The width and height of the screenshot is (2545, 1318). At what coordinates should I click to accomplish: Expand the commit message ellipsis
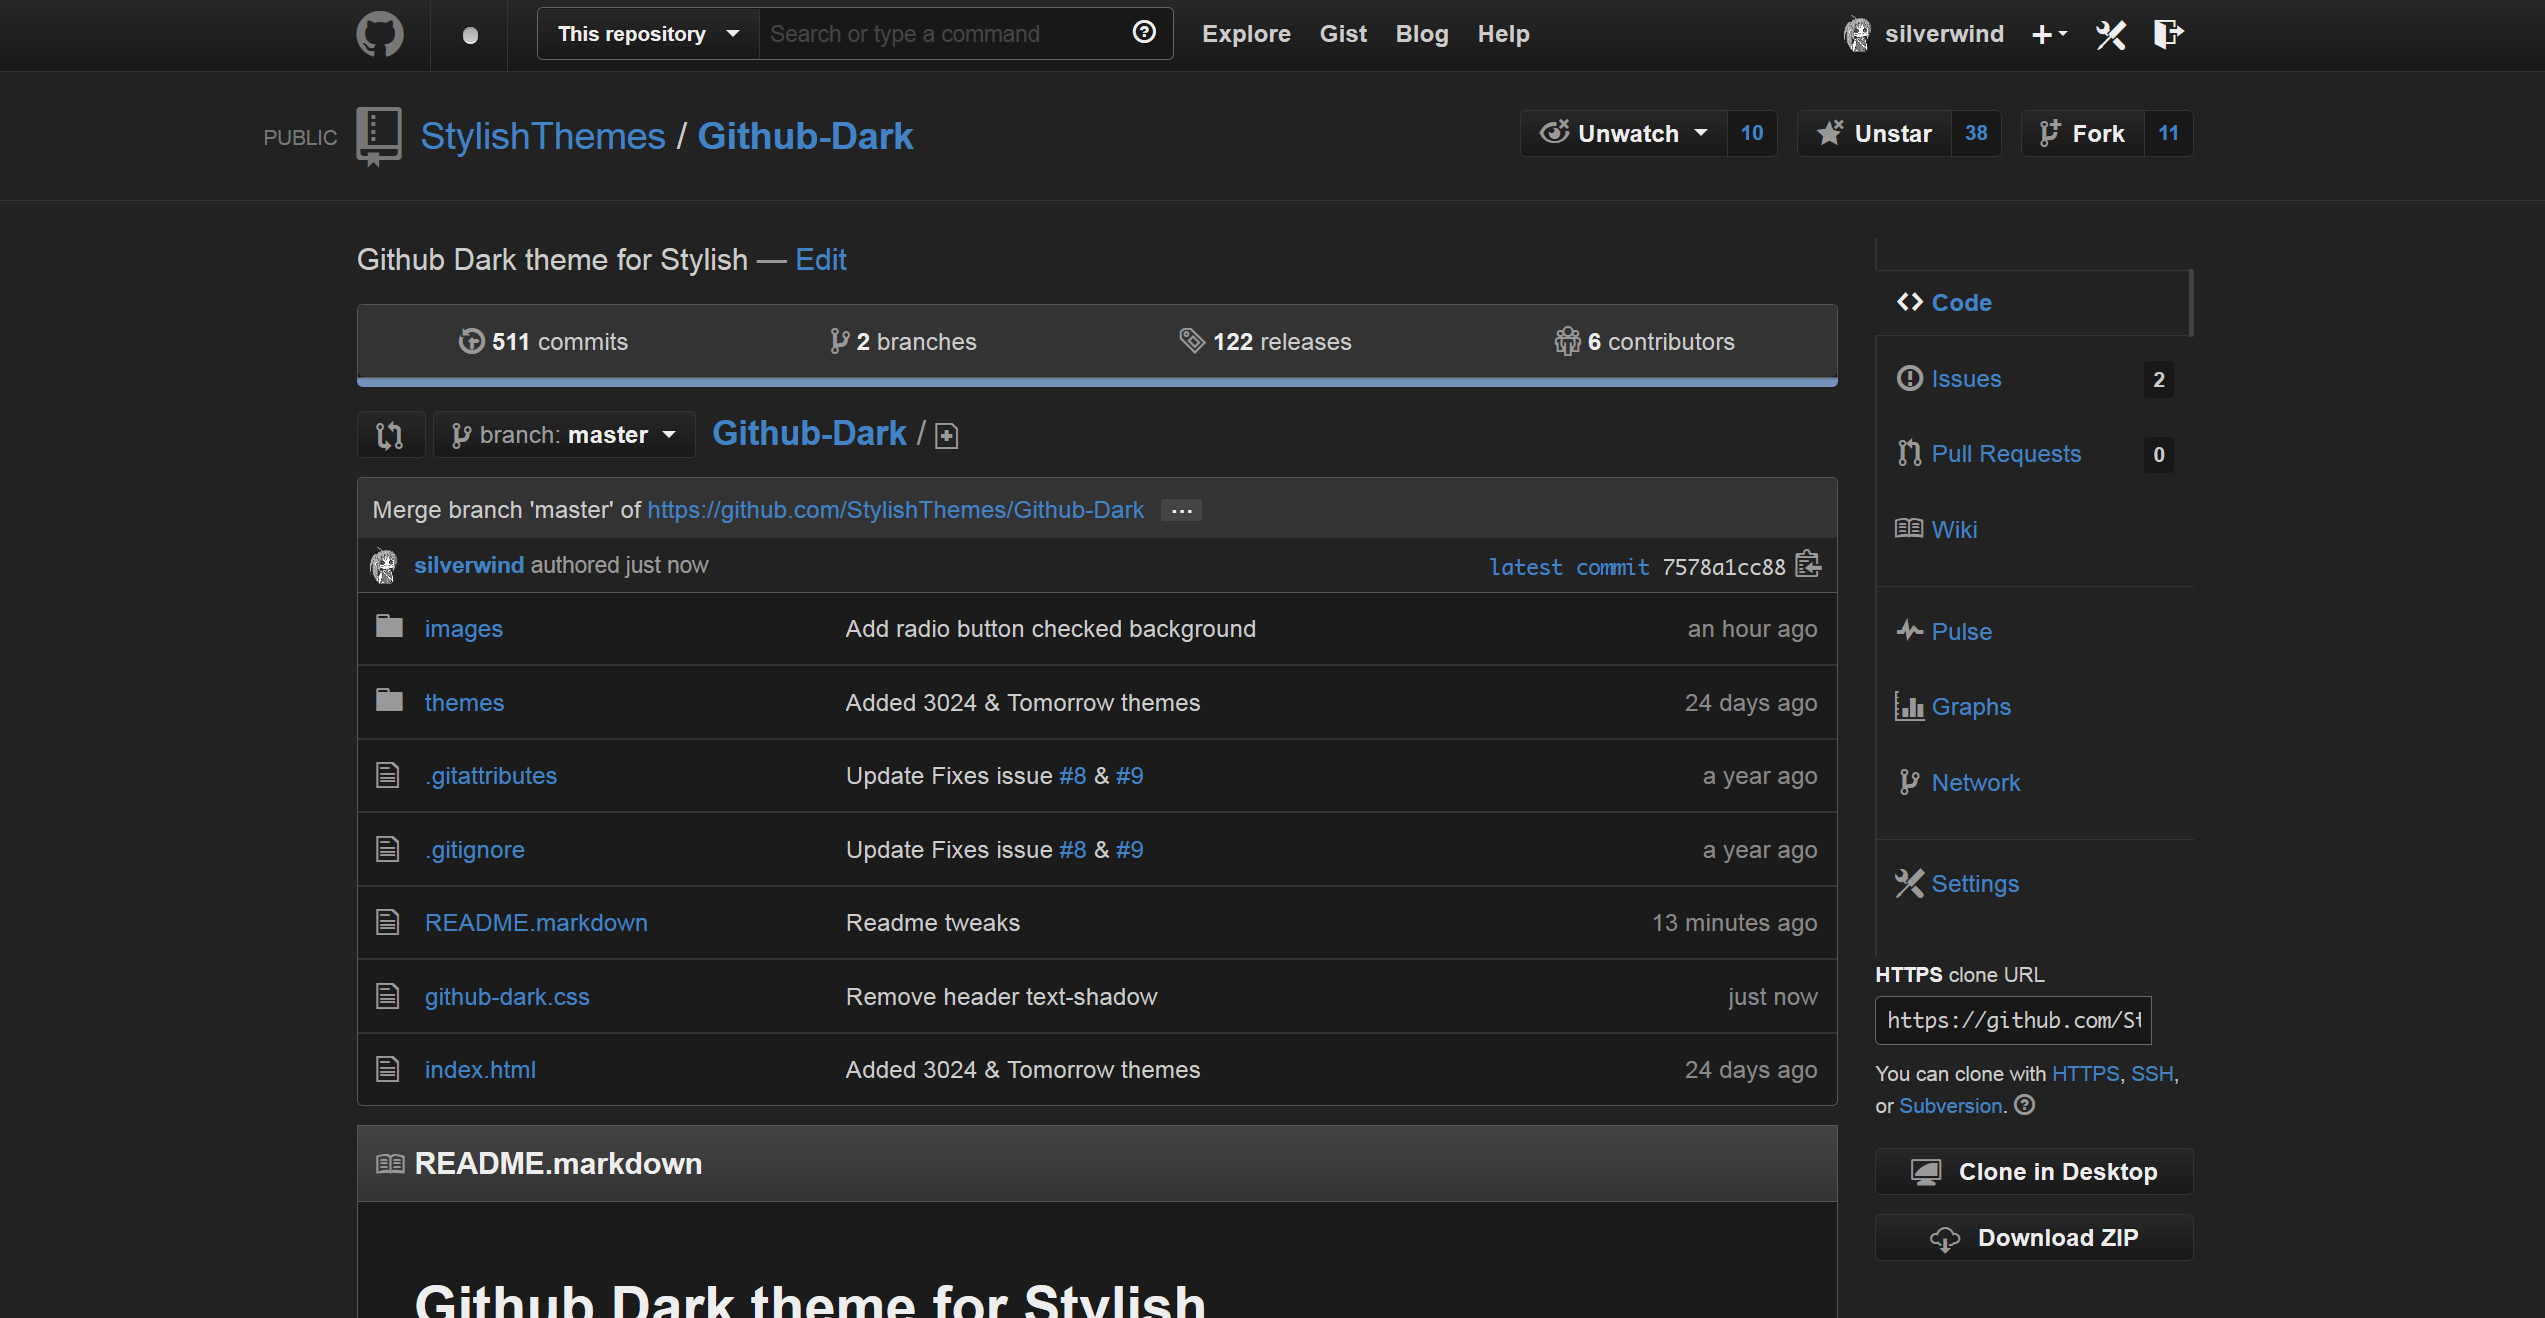pyautogui.click(x=1181, y=511)
